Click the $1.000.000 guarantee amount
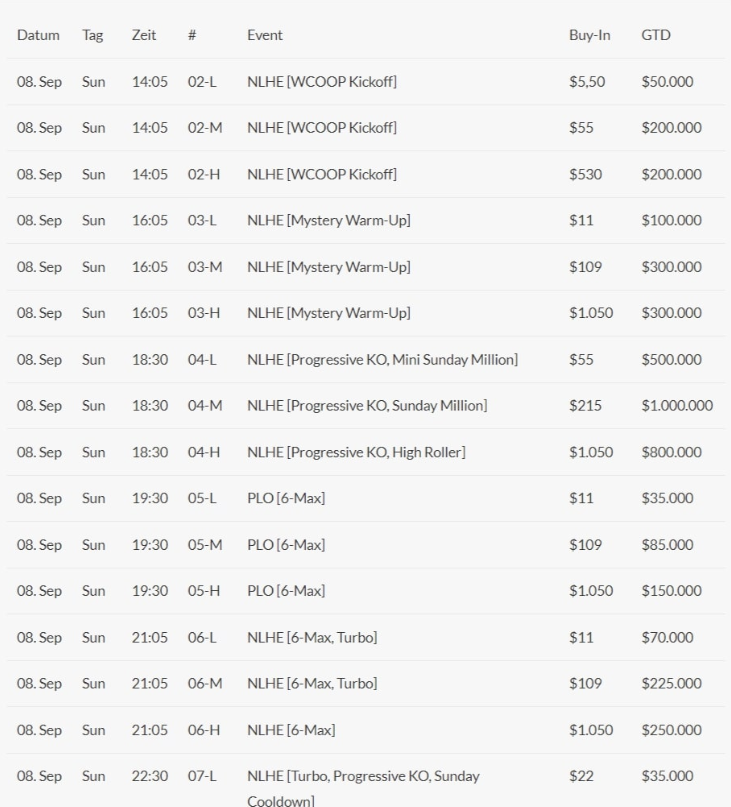This screenshot has width=731, height=807. [677, 406]
